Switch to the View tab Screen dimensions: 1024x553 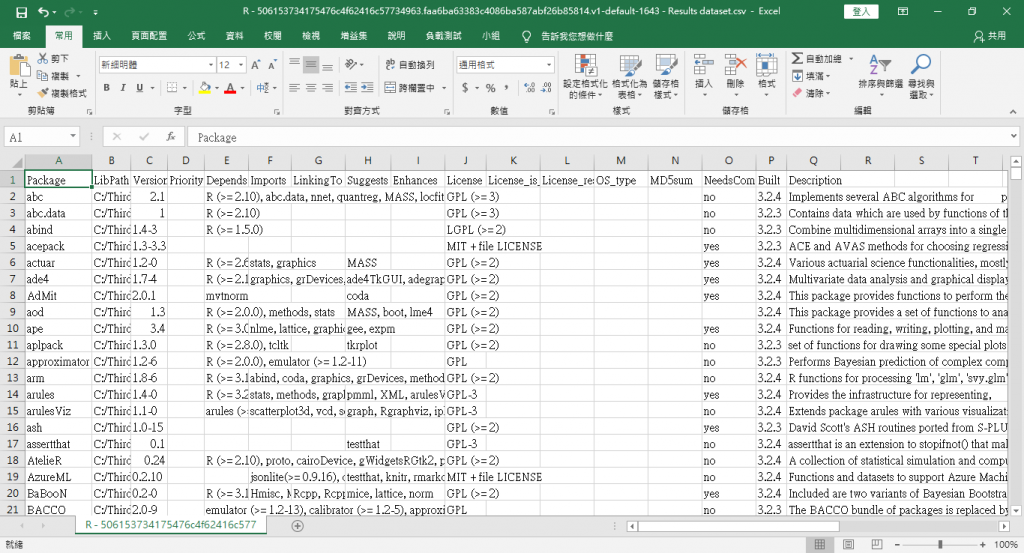(x=311, y=36)
